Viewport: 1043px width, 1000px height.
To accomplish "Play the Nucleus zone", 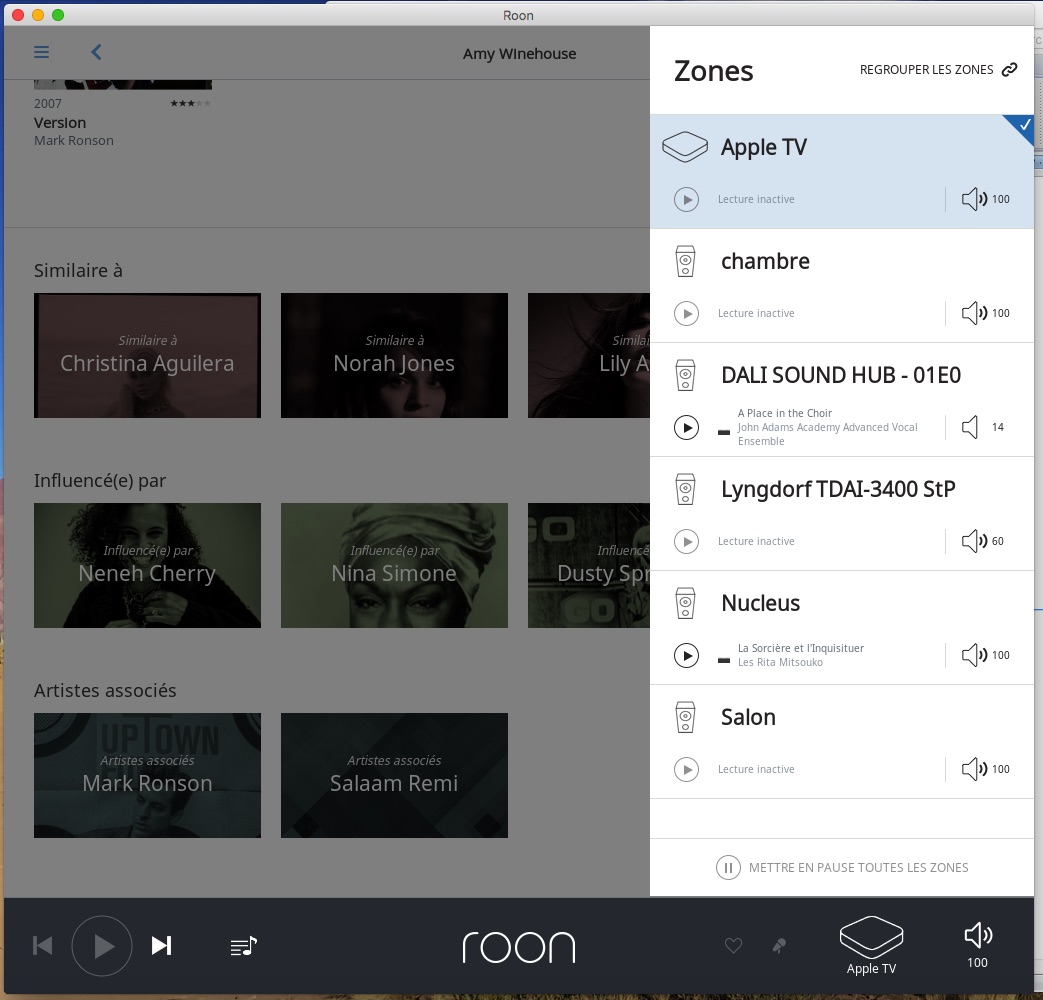I will [686, 655].
